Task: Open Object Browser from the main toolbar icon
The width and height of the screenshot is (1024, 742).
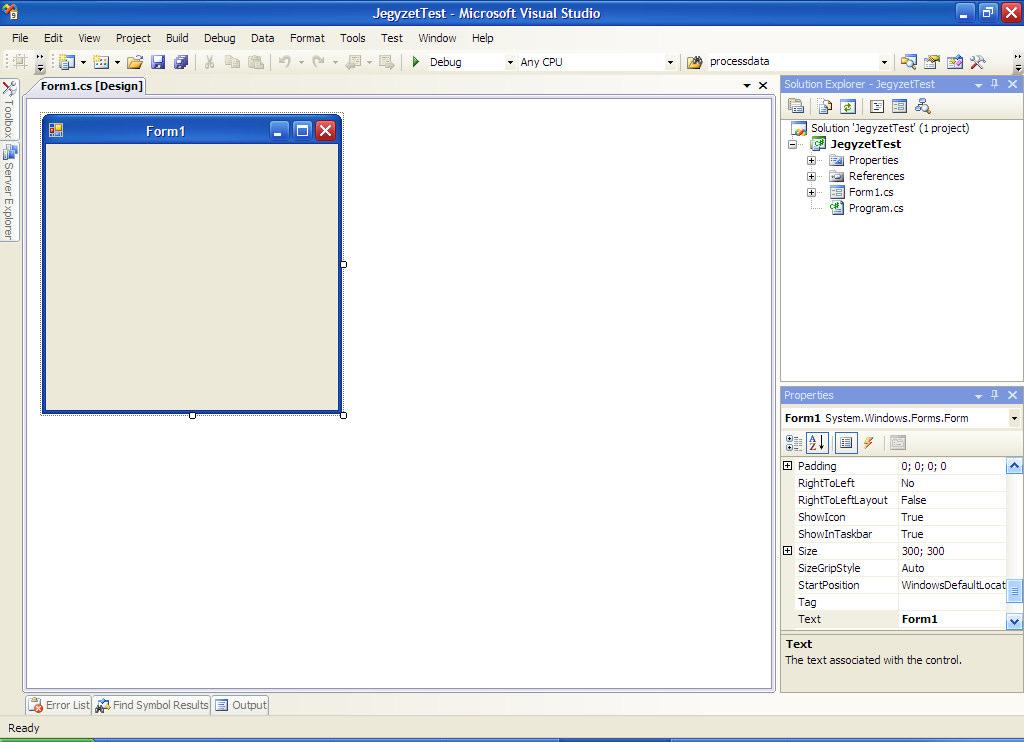Action: 955,62
